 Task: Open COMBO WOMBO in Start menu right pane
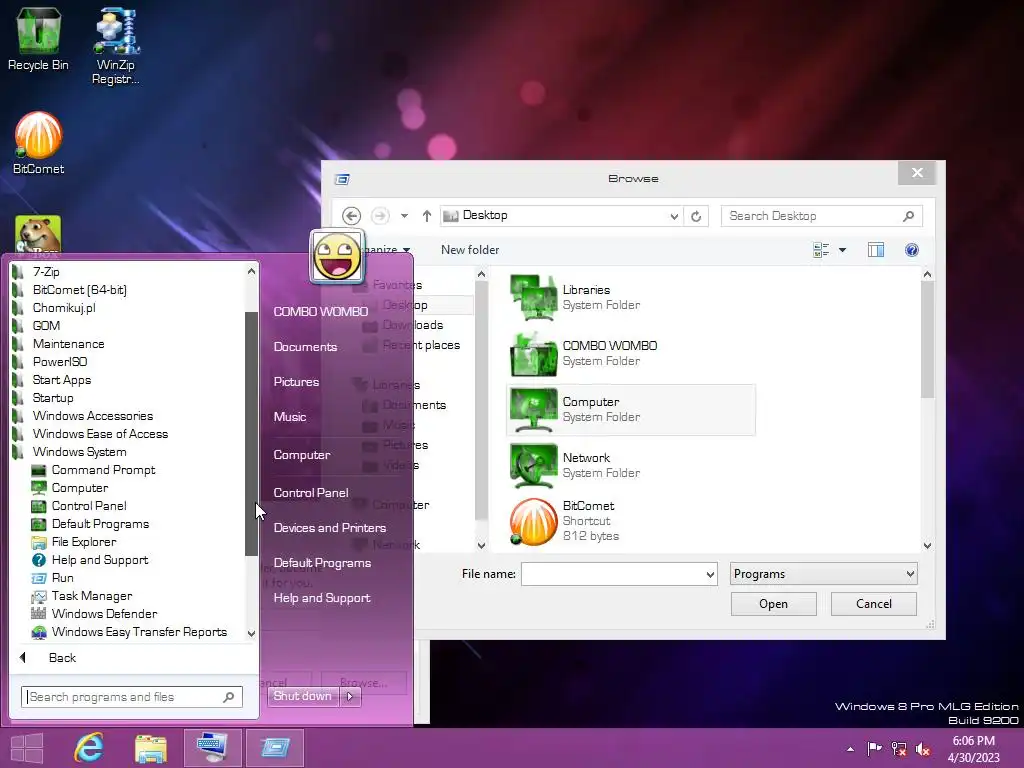[321, 312]
